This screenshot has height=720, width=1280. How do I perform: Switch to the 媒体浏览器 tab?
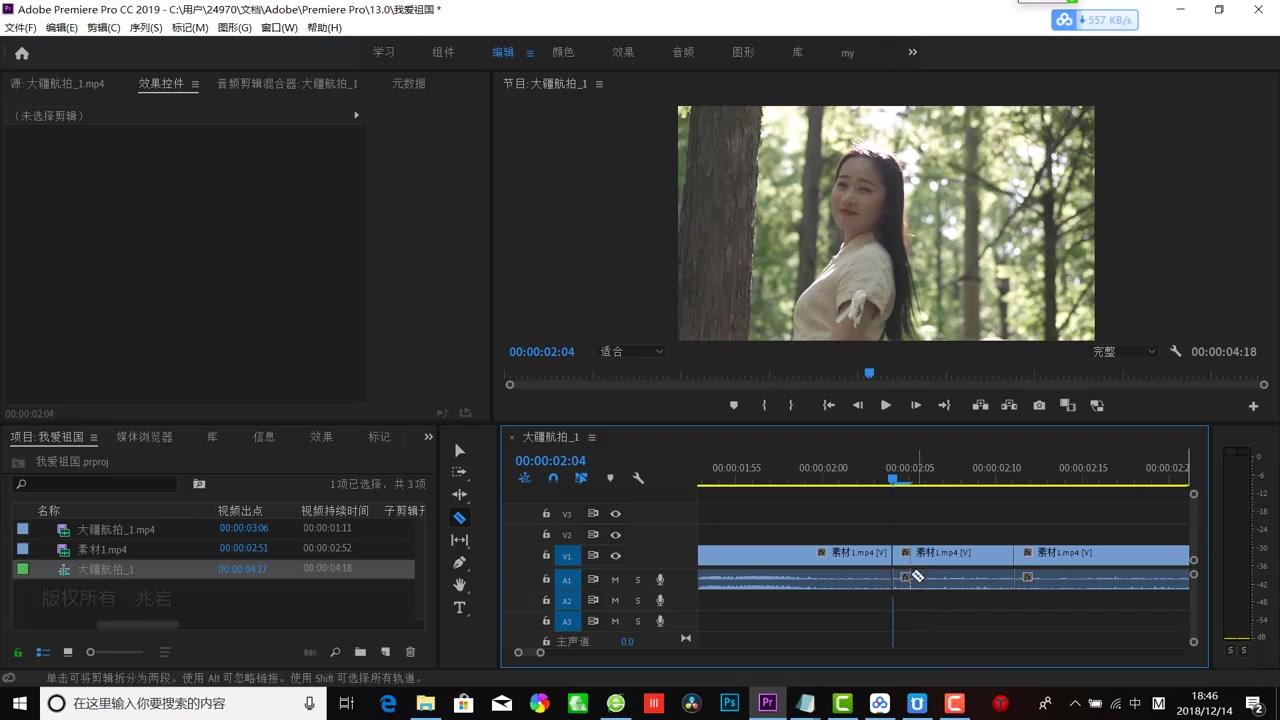pos(145,437)
